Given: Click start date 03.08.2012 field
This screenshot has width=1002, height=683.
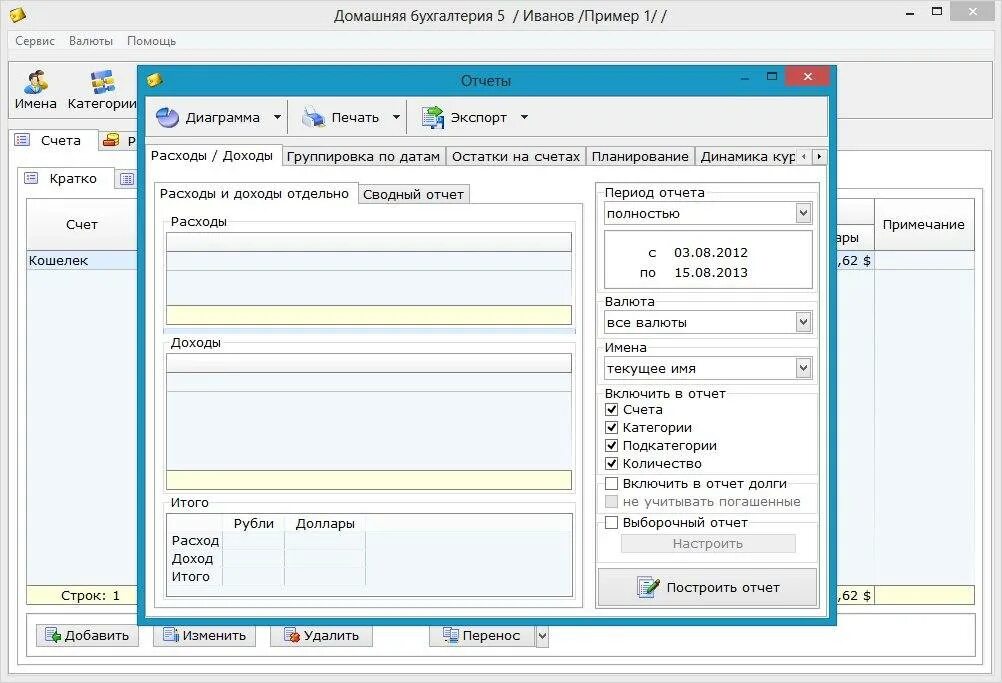Looking at the screenshot, I should pyautogui.click(x=711, y=252).
